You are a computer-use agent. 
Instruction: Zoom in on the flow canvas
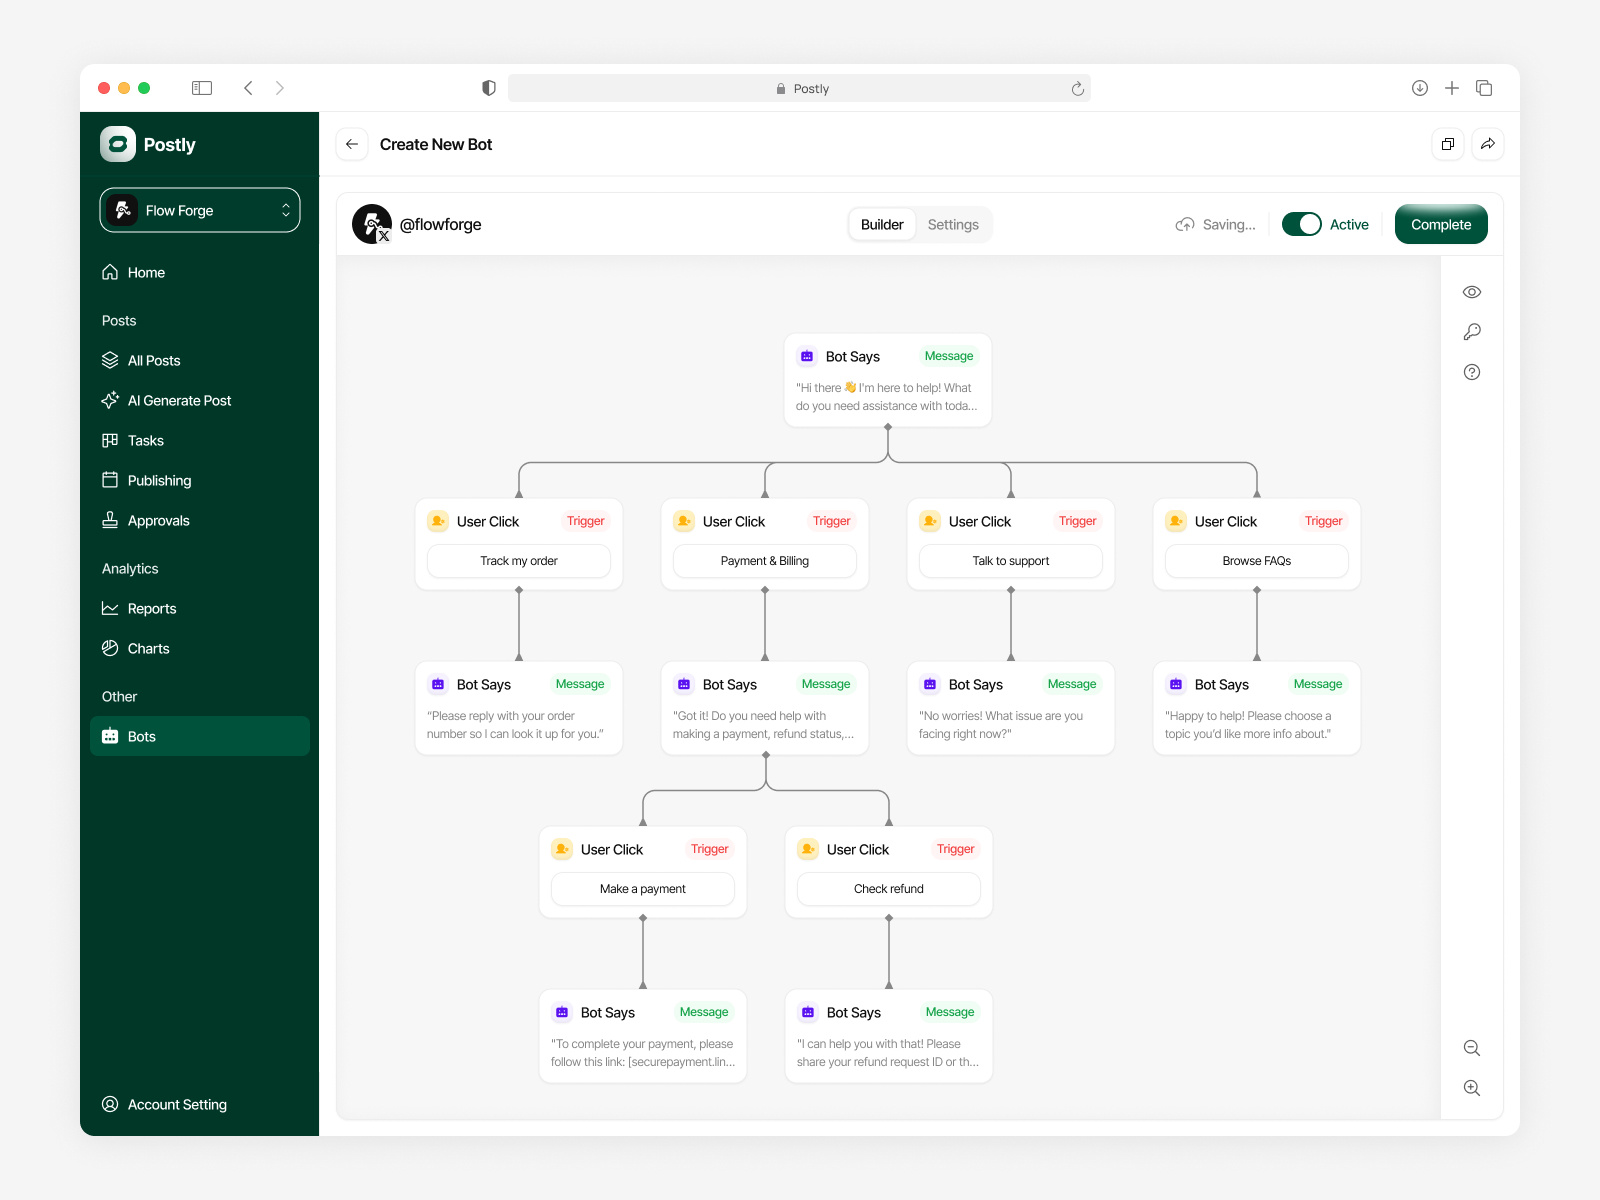point(1471,1088)
